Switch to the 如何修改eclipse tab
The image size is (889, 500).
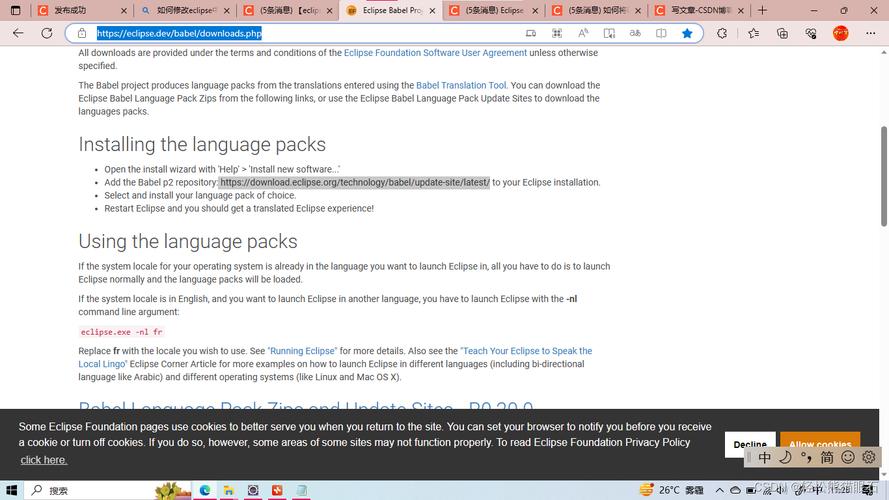(x=185, y=10)
